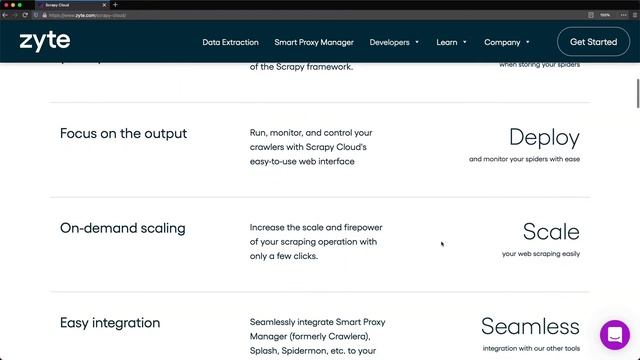Expand the Learn dropdown menu

451,42
